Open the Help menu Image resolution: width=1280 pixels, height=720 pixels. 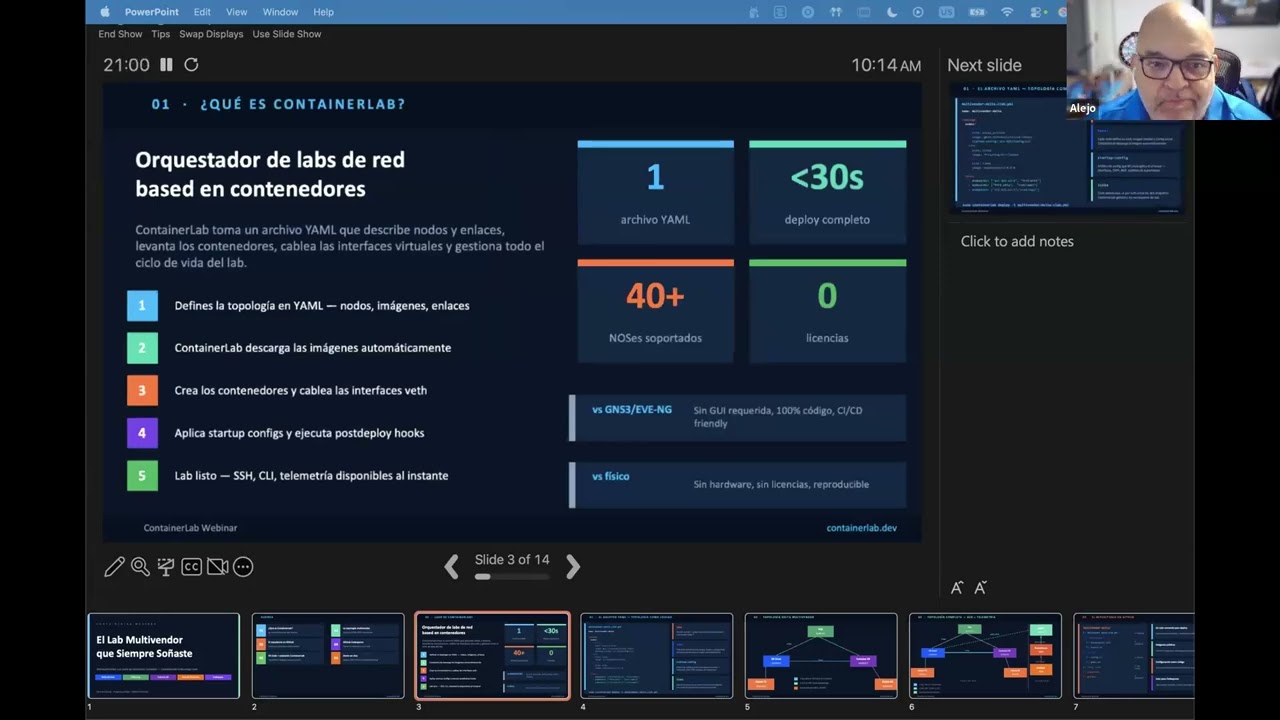click(323, 12)
